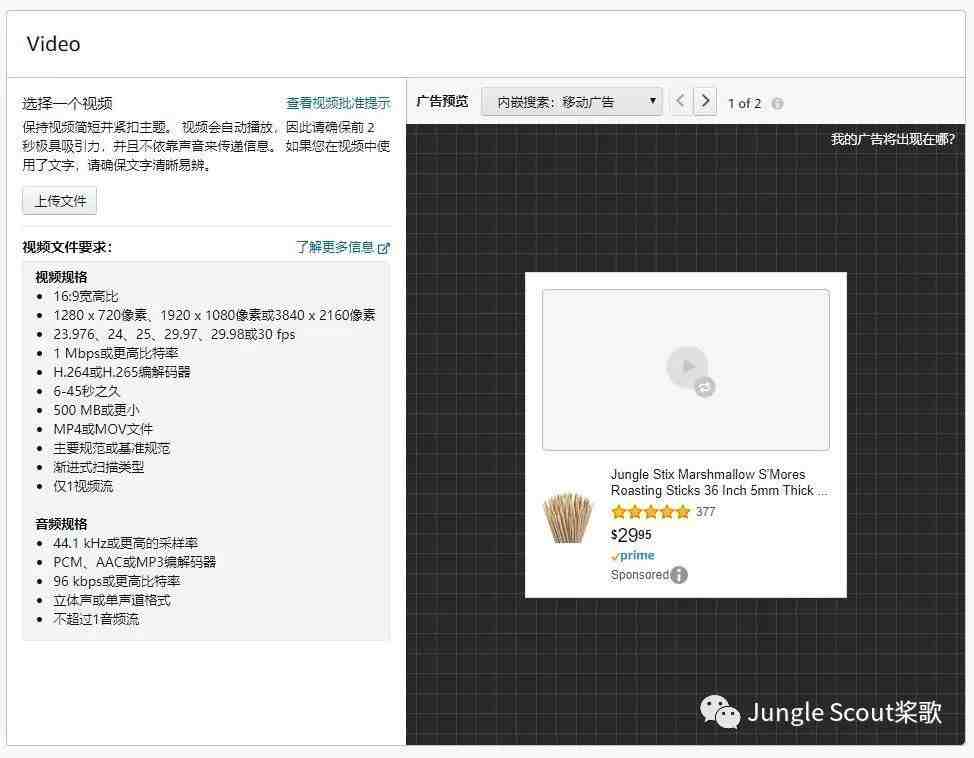Click 我的广告将出现在哪? link
This screenshot has width=974, height=758.
[893, 139]
